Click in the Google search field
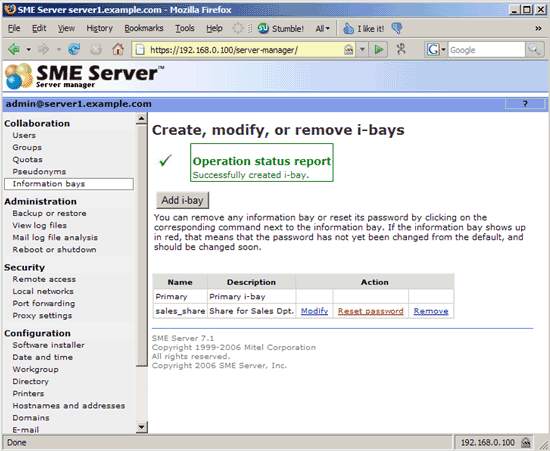 click(487, 49)
